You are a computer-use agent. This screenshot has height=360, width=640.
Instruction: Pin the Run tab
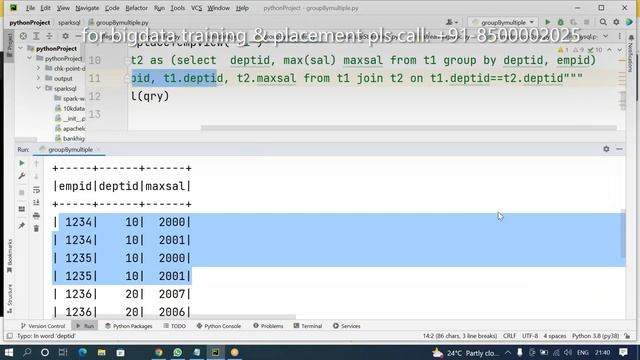[x=22, y=225]
